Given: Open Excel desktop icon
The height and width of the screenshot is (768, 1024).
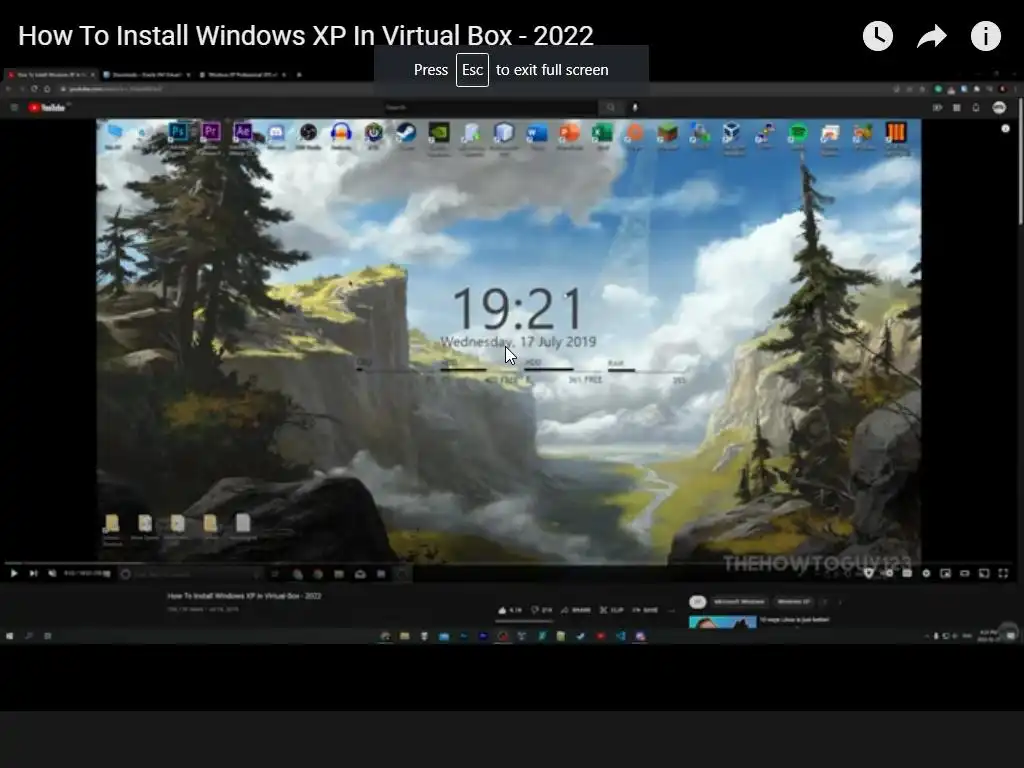Looking at the screenshot, I should click(602, 133).
